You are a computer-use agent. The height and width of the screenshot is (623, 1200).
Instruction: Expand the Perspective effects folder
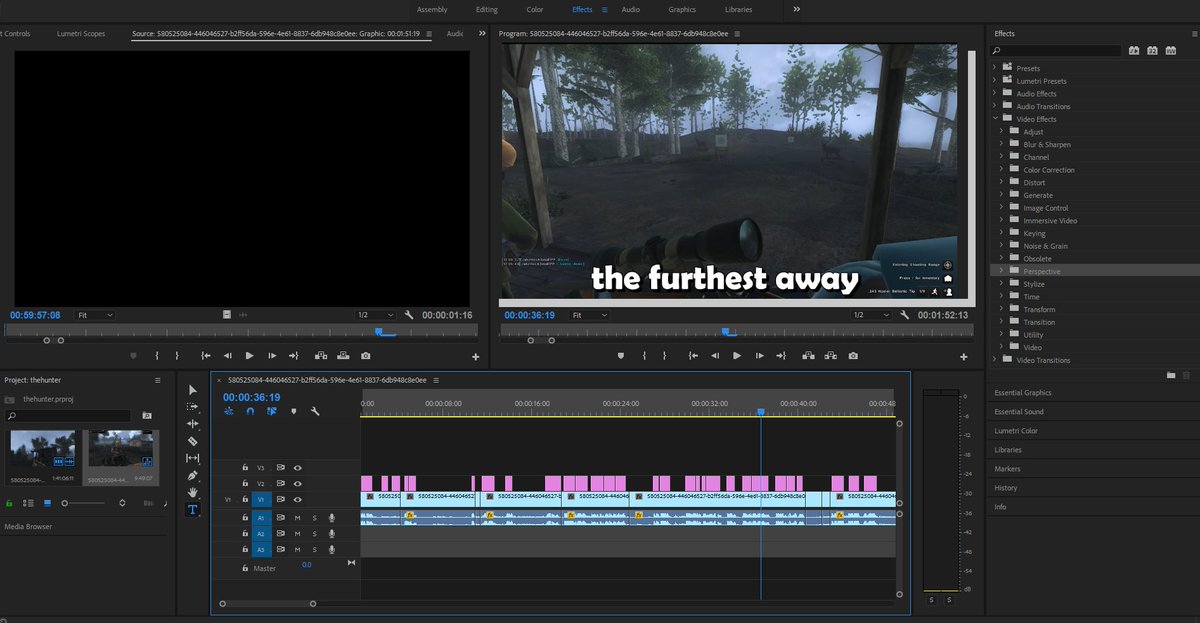point(1002,271)
